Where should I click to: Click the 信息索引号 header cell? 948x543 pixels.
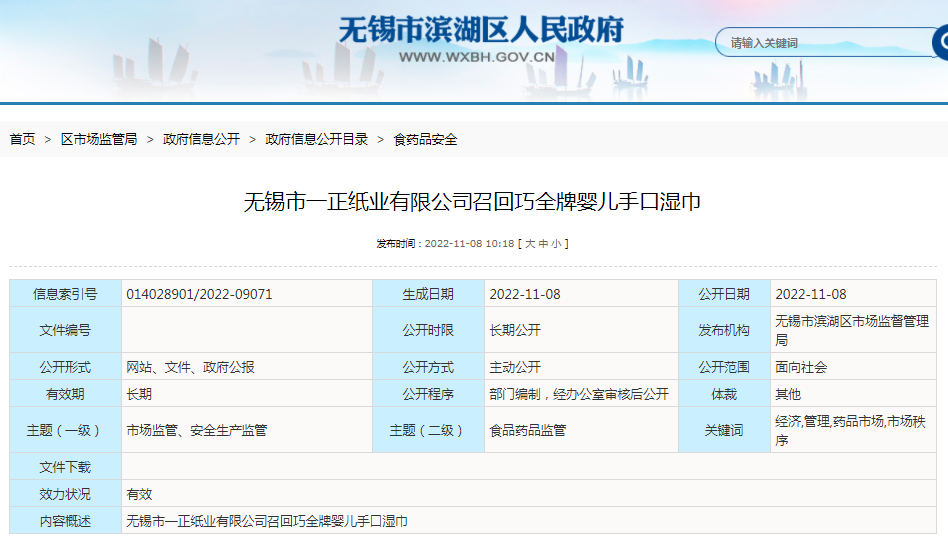tap(65, 294)
